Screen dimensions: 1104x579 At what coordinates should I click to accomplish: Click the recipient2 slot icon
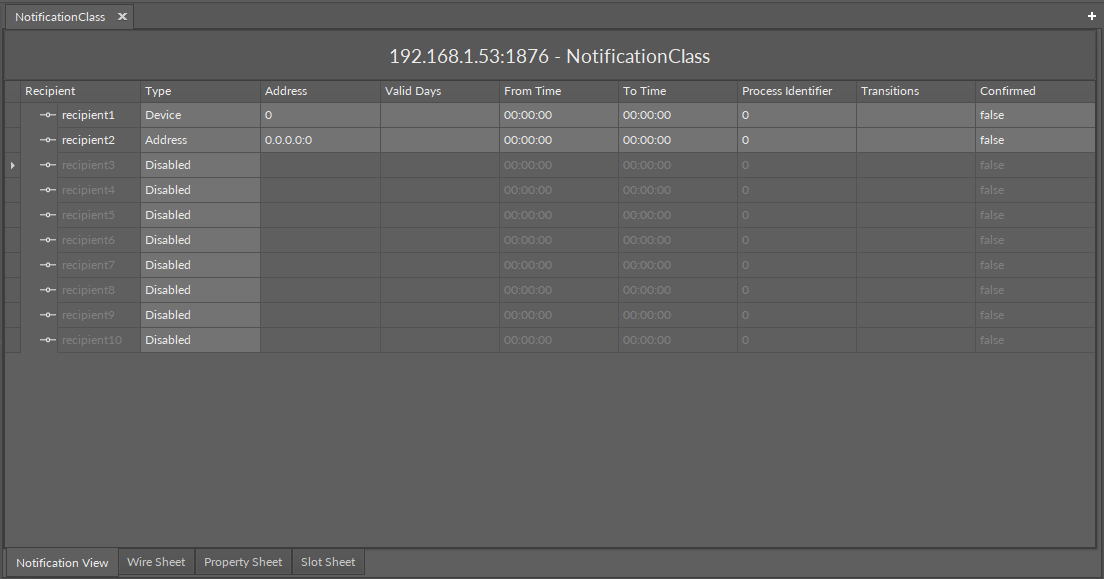click(x=47, y=140)
